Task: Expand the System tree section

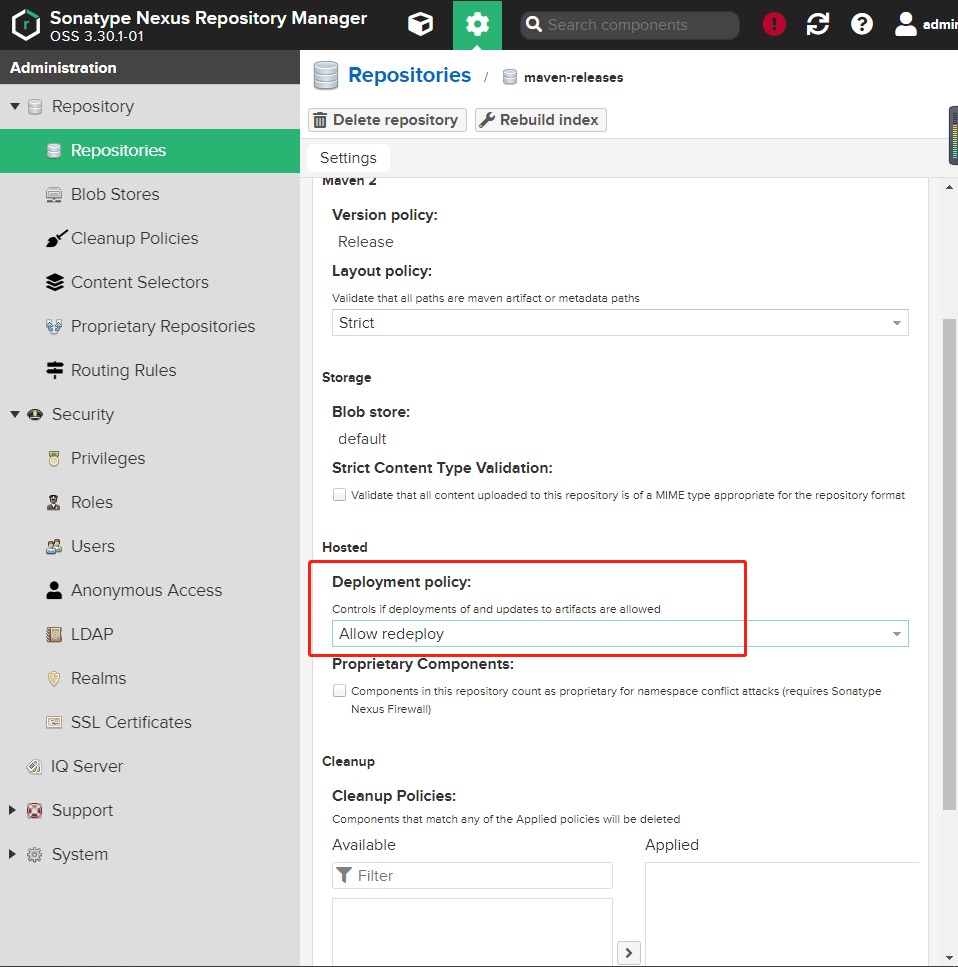Action: (12, 854)
